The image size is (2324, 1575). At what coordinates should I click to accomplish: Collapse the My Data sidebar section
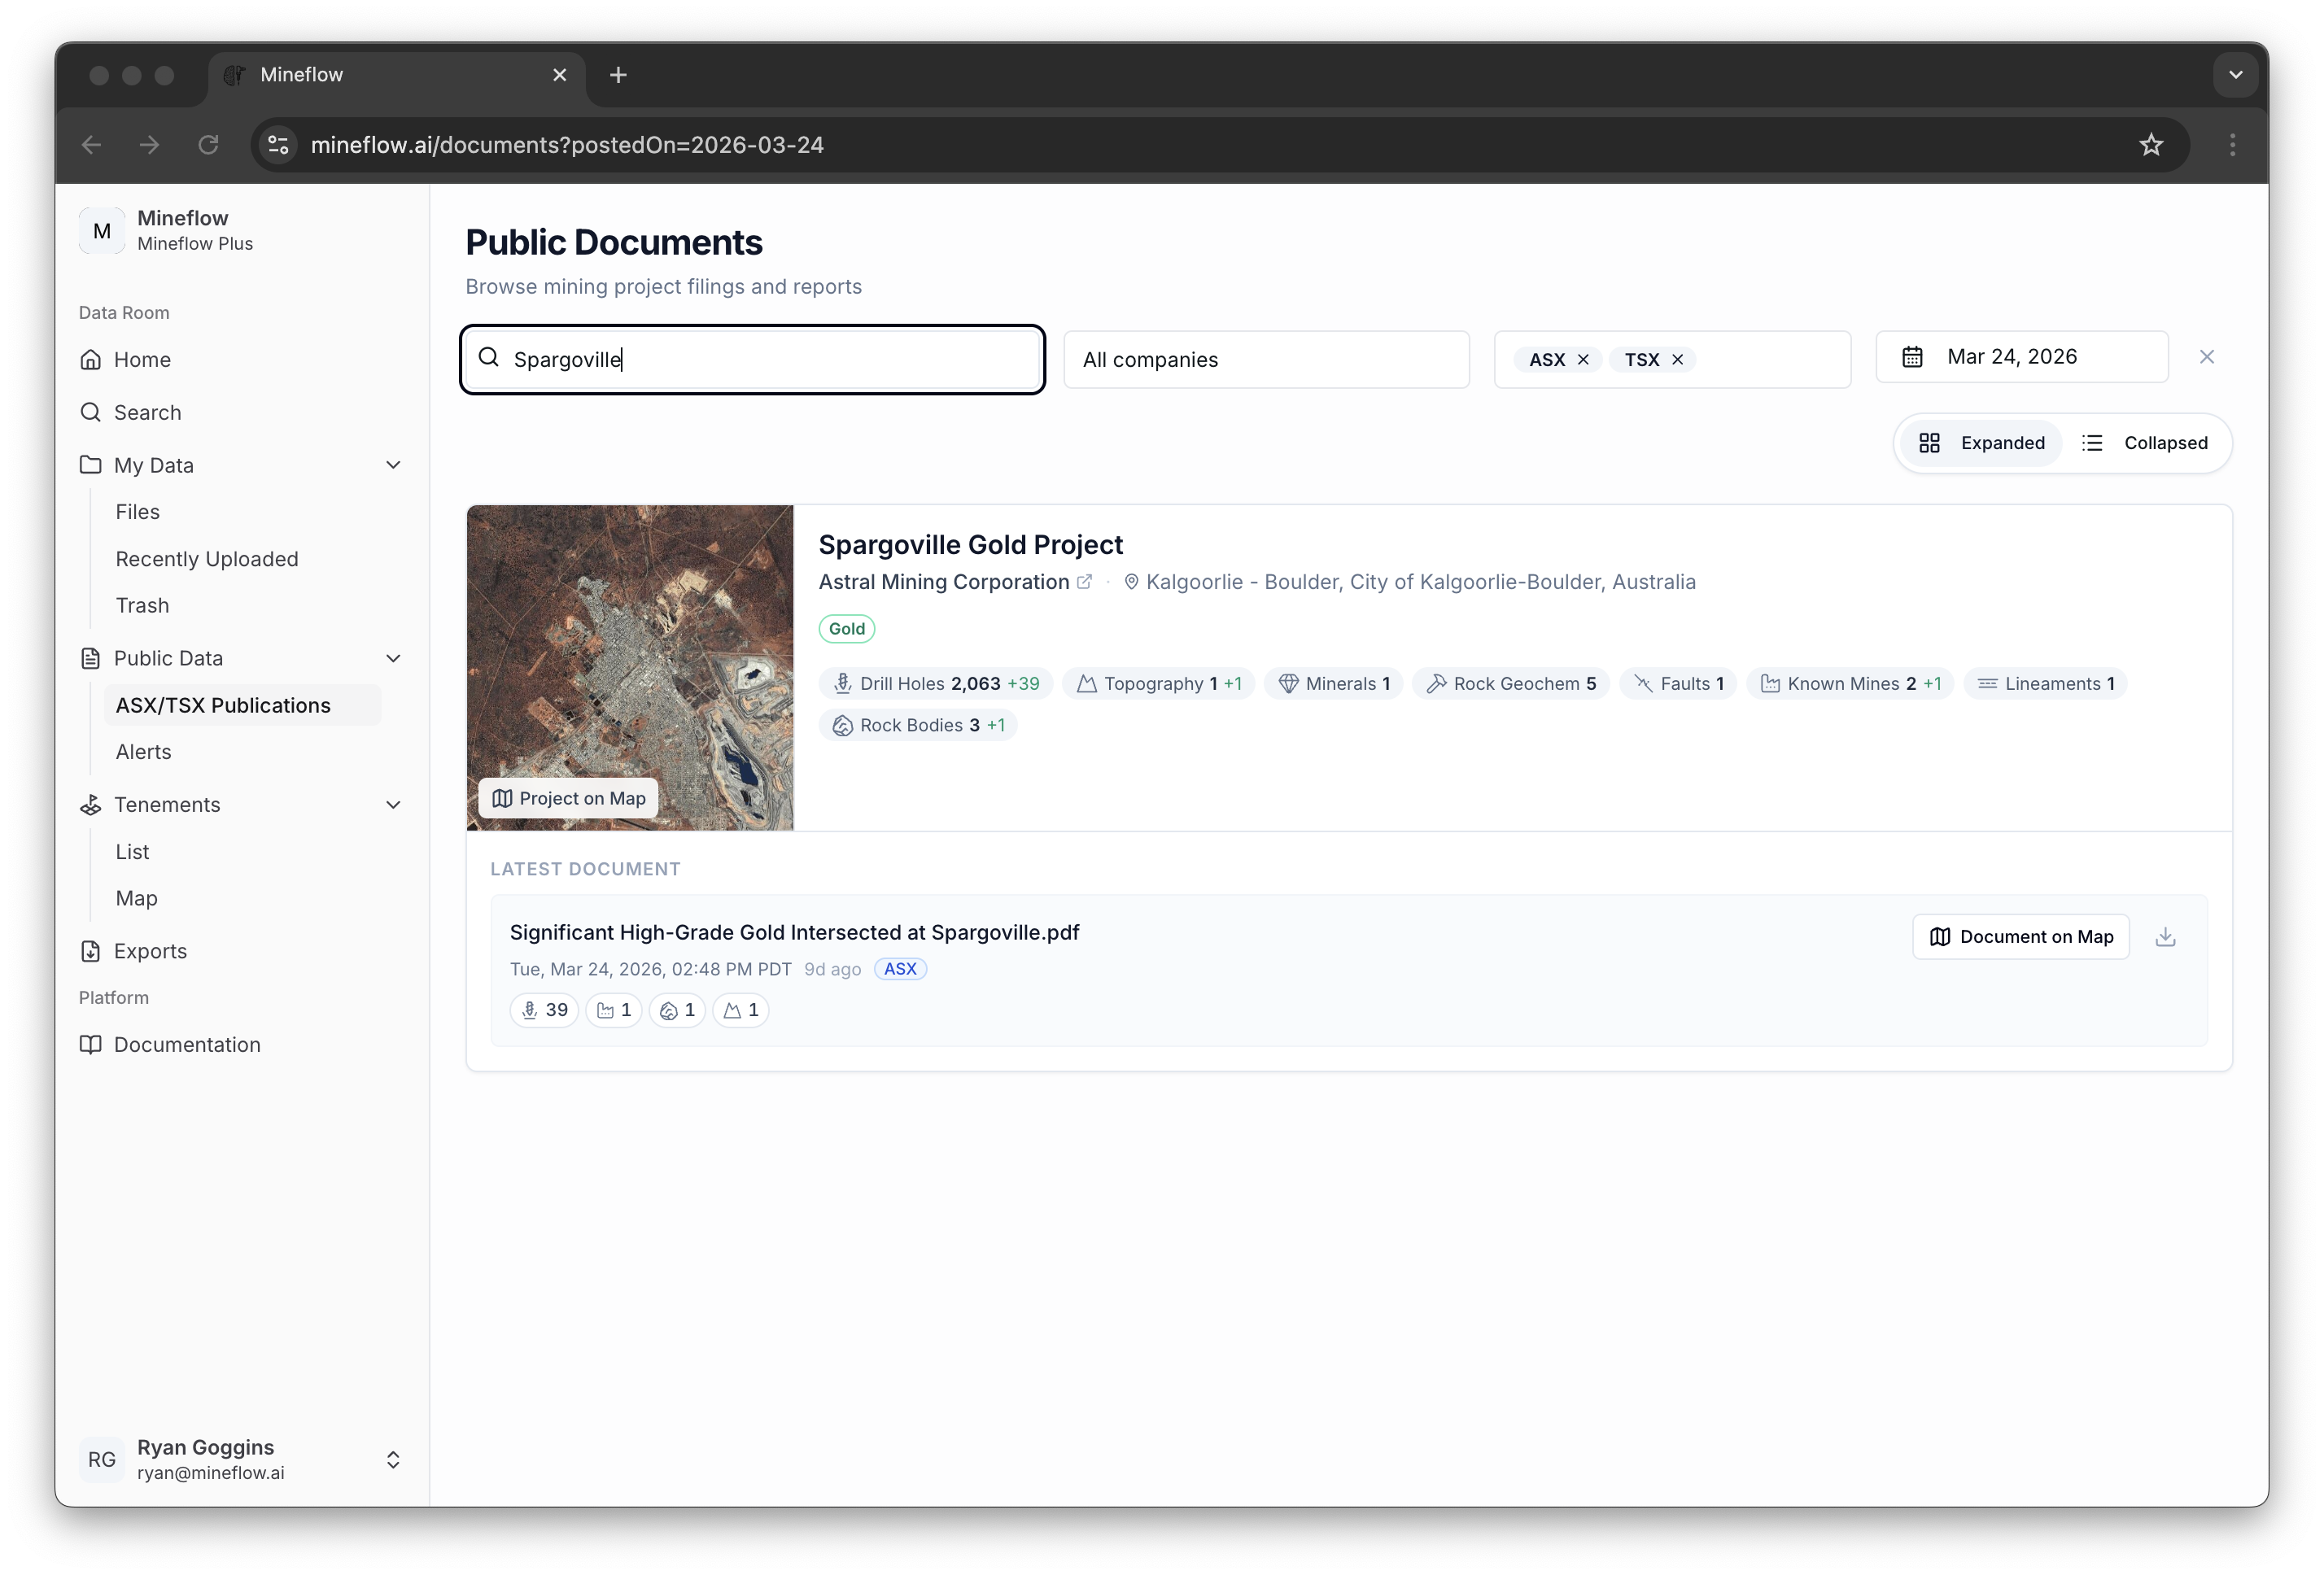point(393,465)
